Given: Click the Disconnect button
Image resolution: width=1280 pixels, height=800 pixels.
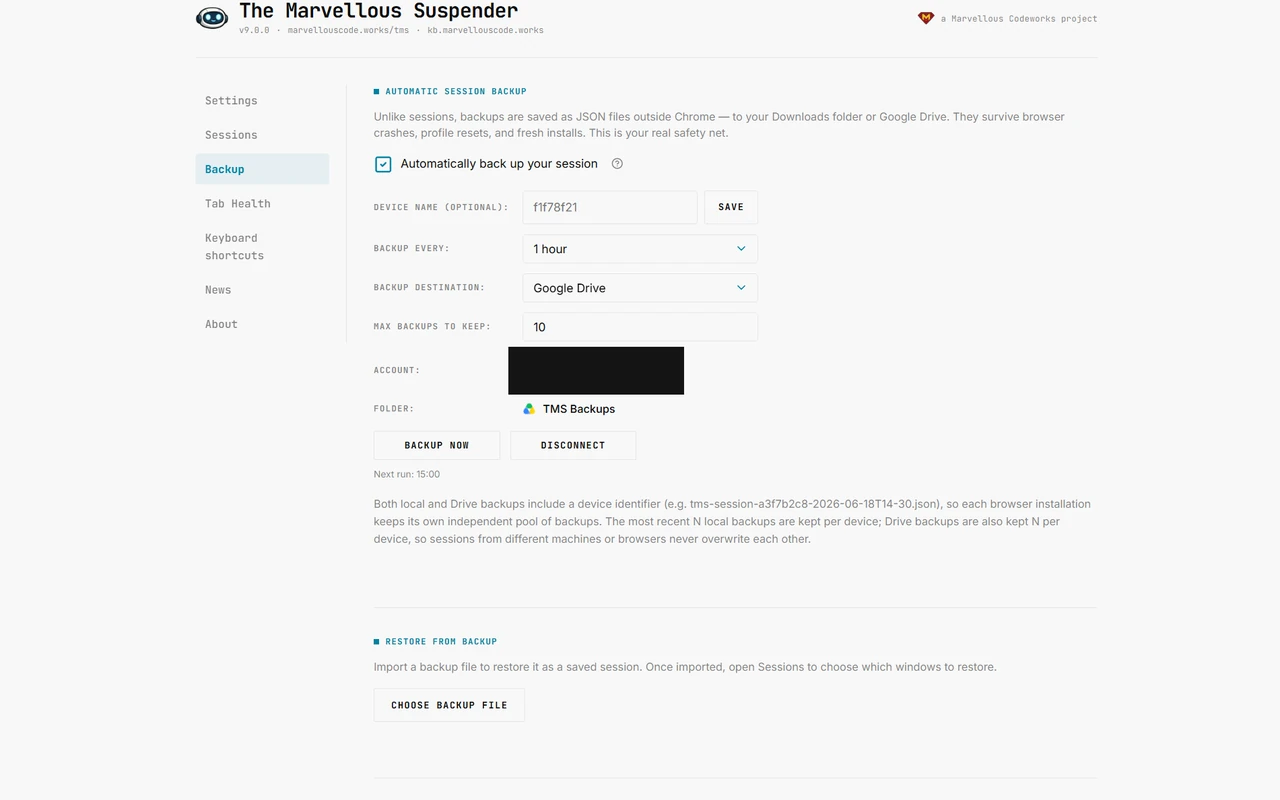Looking at the screenshot, I should [573, 445].
